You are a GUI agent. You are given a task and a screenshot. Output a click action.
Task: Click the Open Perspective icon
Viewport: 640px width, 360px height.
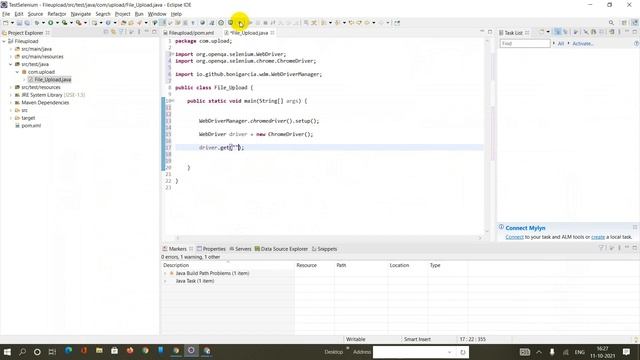(x=624, y=23)
